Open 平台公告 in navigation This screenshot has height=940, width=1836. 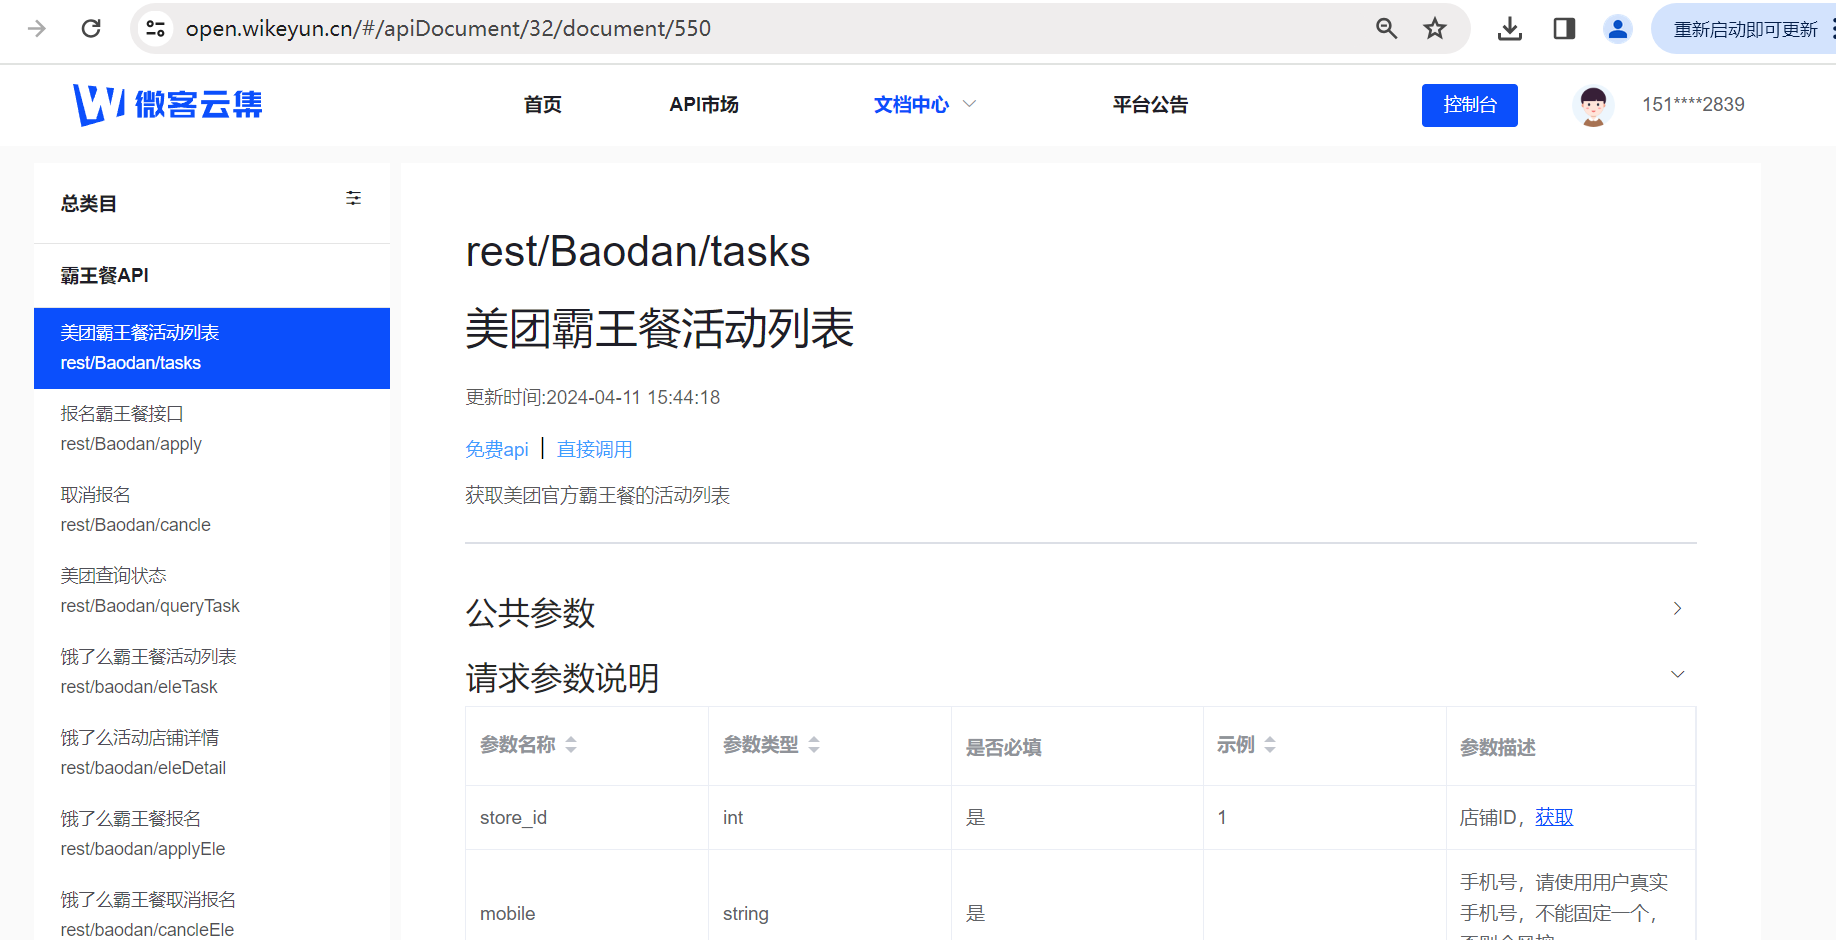tap(1150, 104)
